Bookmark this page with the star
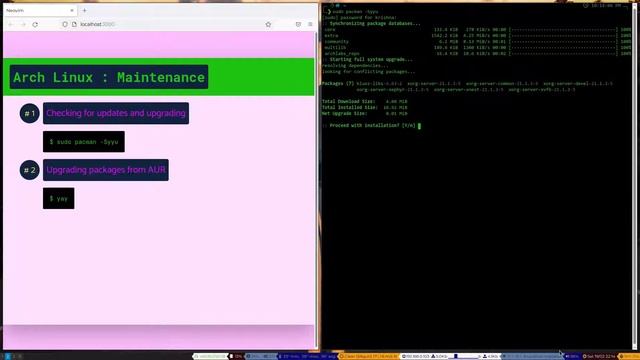 click(x=268, y=24)
